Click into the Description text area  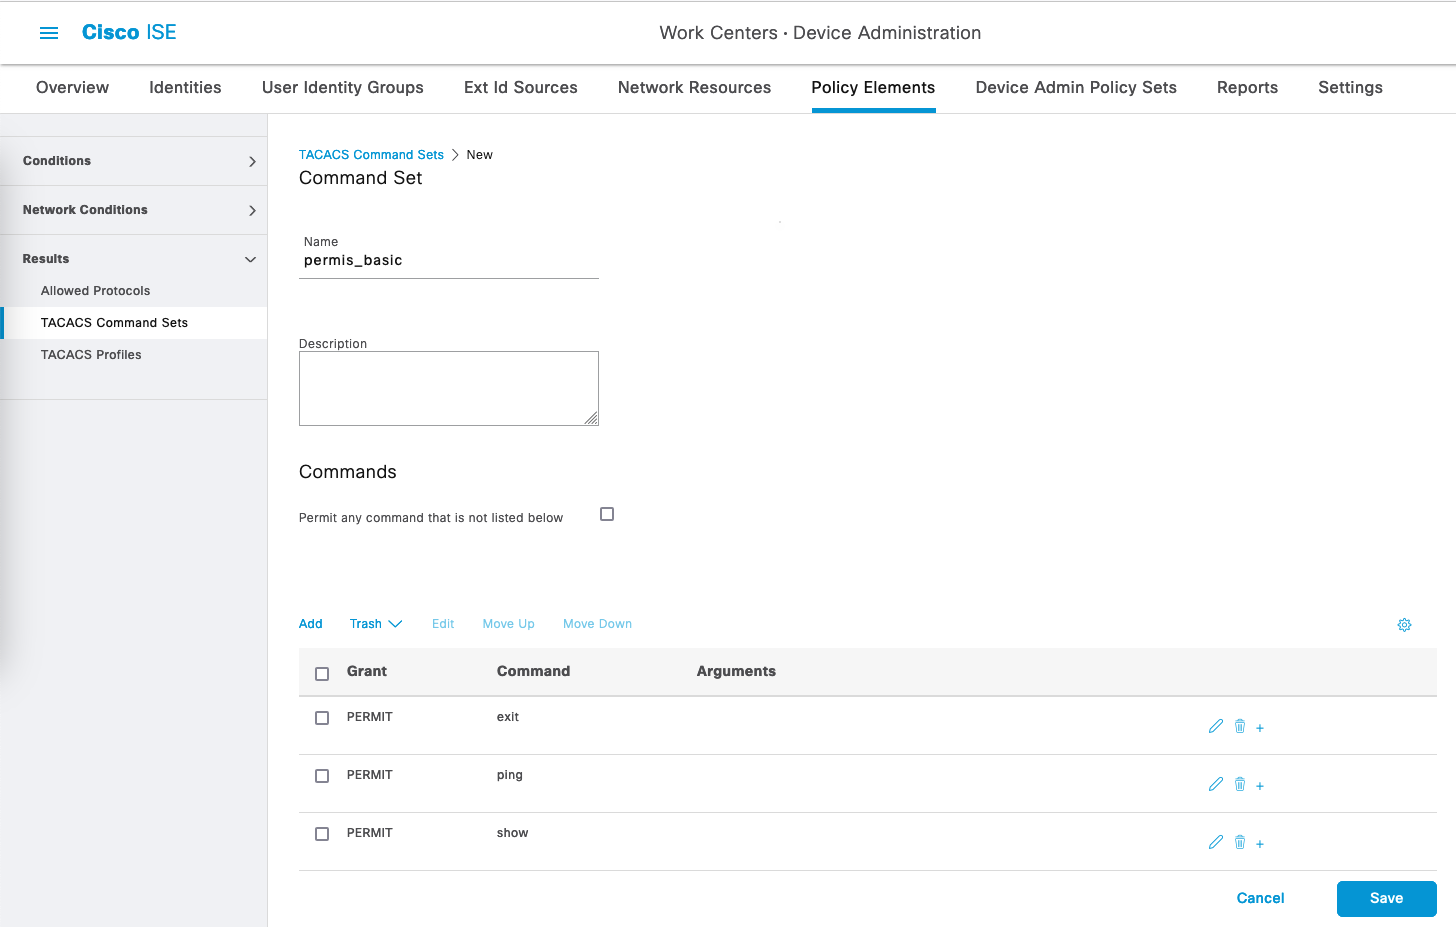click(448, 388)
